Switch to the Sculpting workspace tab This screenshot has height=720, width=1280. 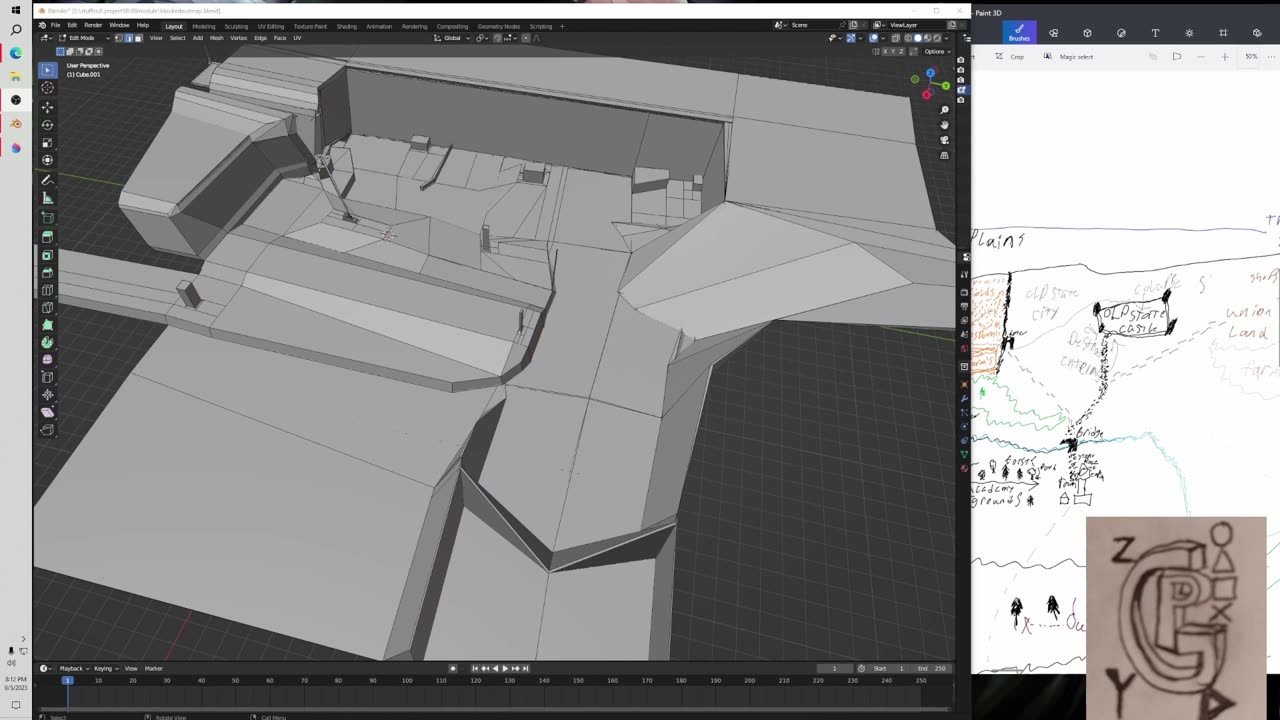click(236, 26)
